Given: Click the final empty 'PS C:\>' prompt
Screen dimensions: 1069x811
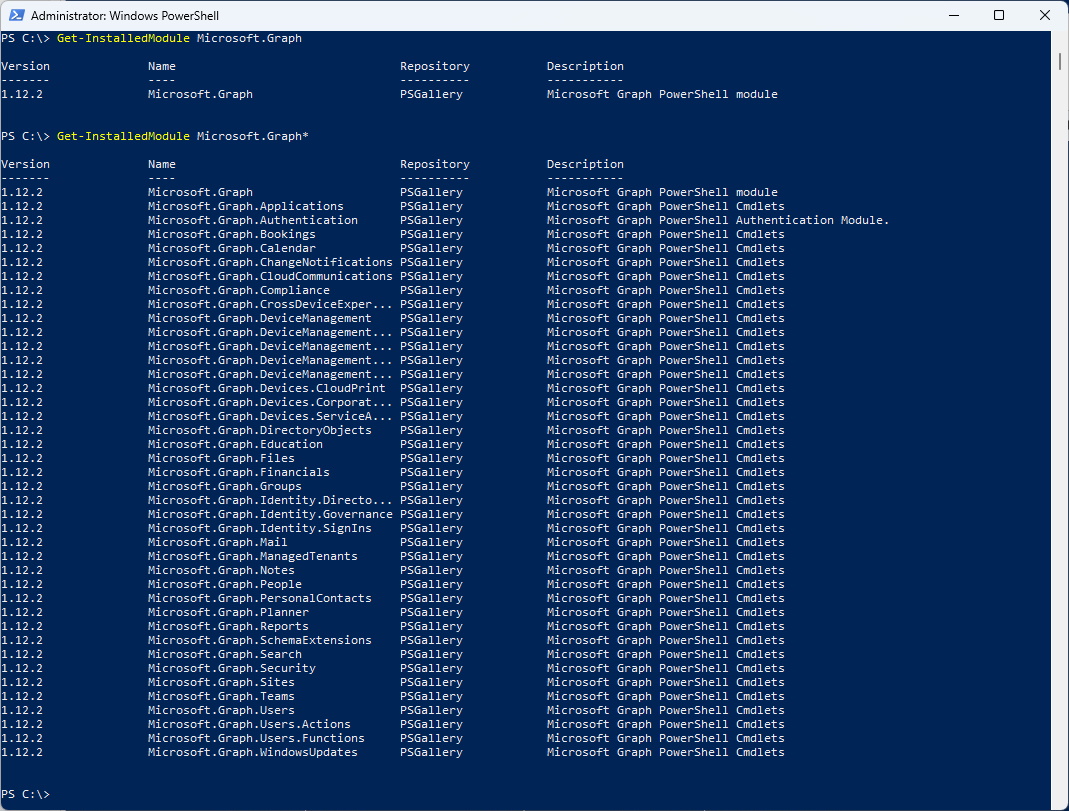Looking at the screenshot, I should point(25,795).
